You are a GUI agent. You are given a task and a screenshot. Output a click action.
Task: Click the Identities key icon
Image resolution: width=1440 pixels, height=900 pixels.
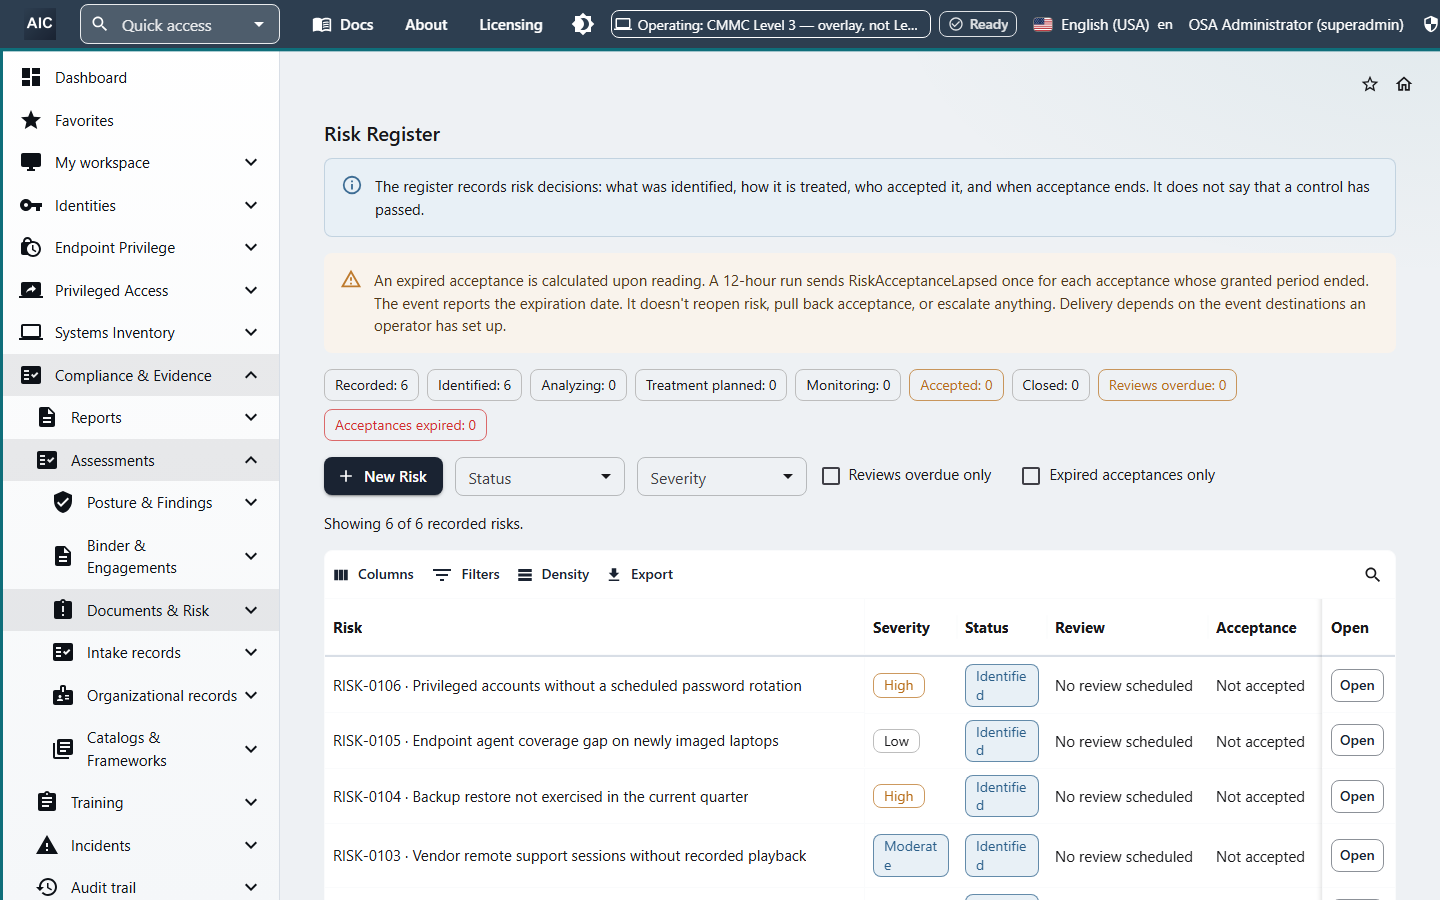pos(31,205)
